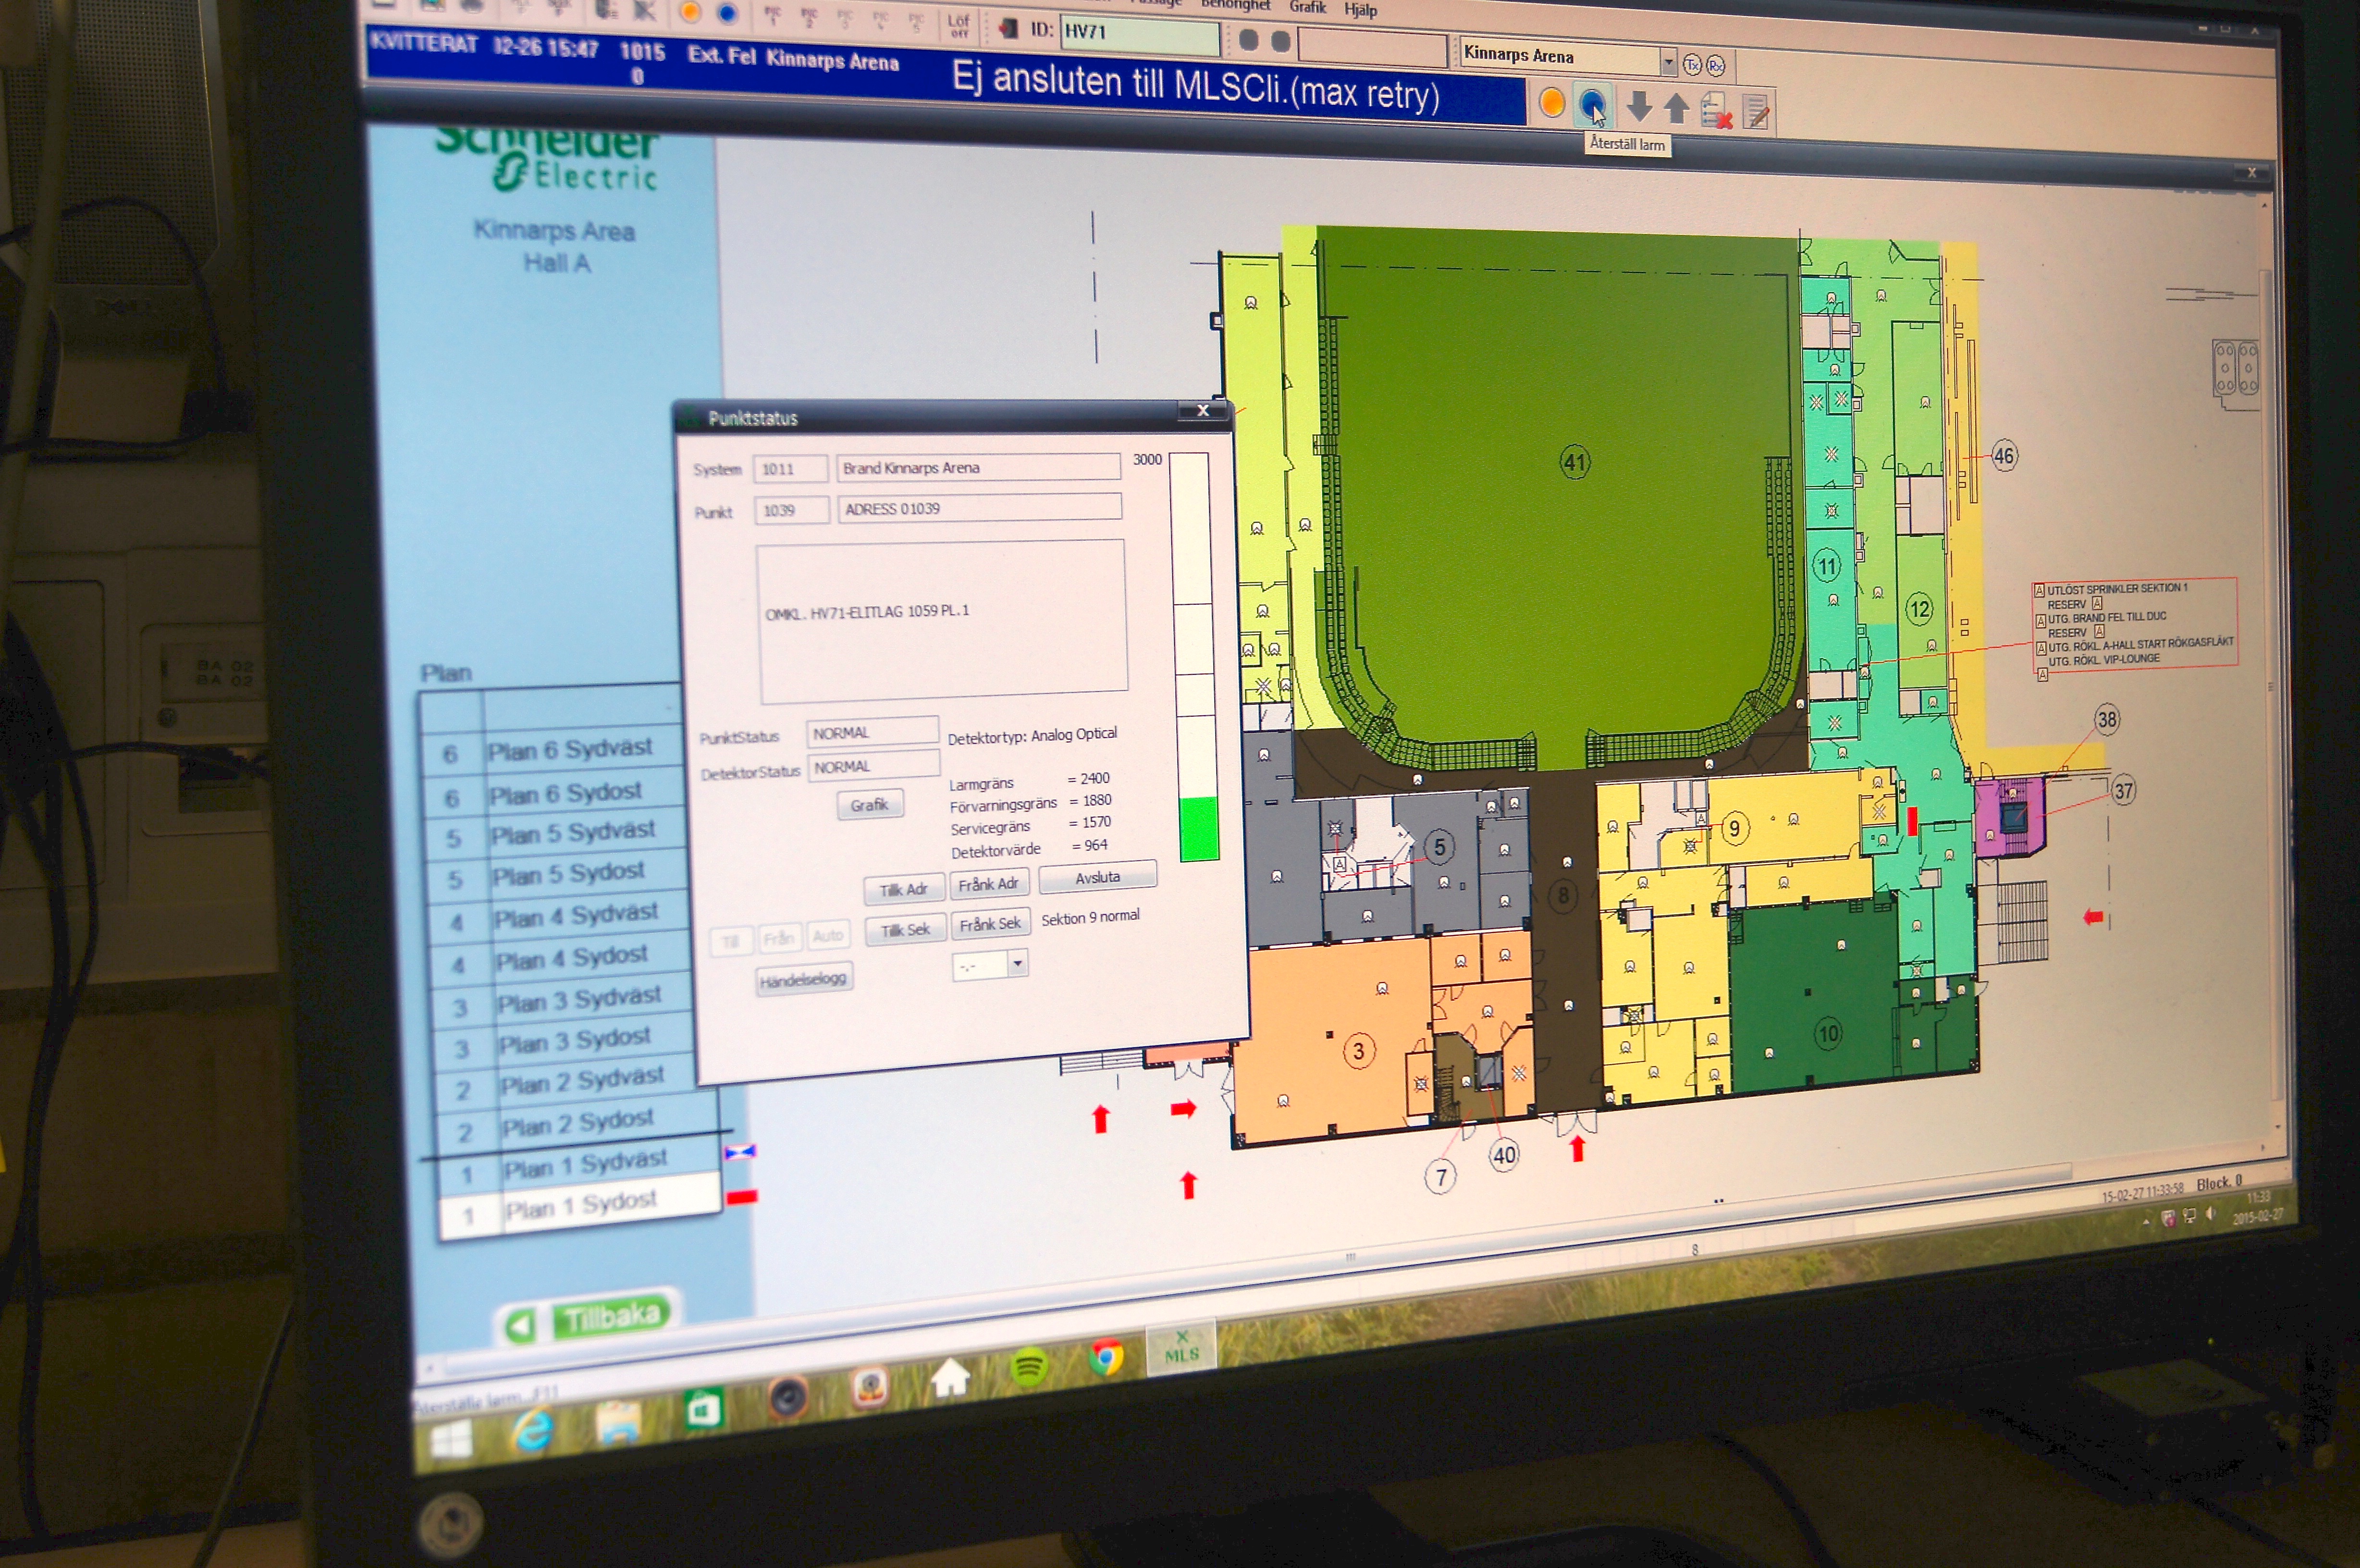Expand the small dropdown under Frånk Sek
Viewport: 2360px width, 1568px height.
[1017, 964]
